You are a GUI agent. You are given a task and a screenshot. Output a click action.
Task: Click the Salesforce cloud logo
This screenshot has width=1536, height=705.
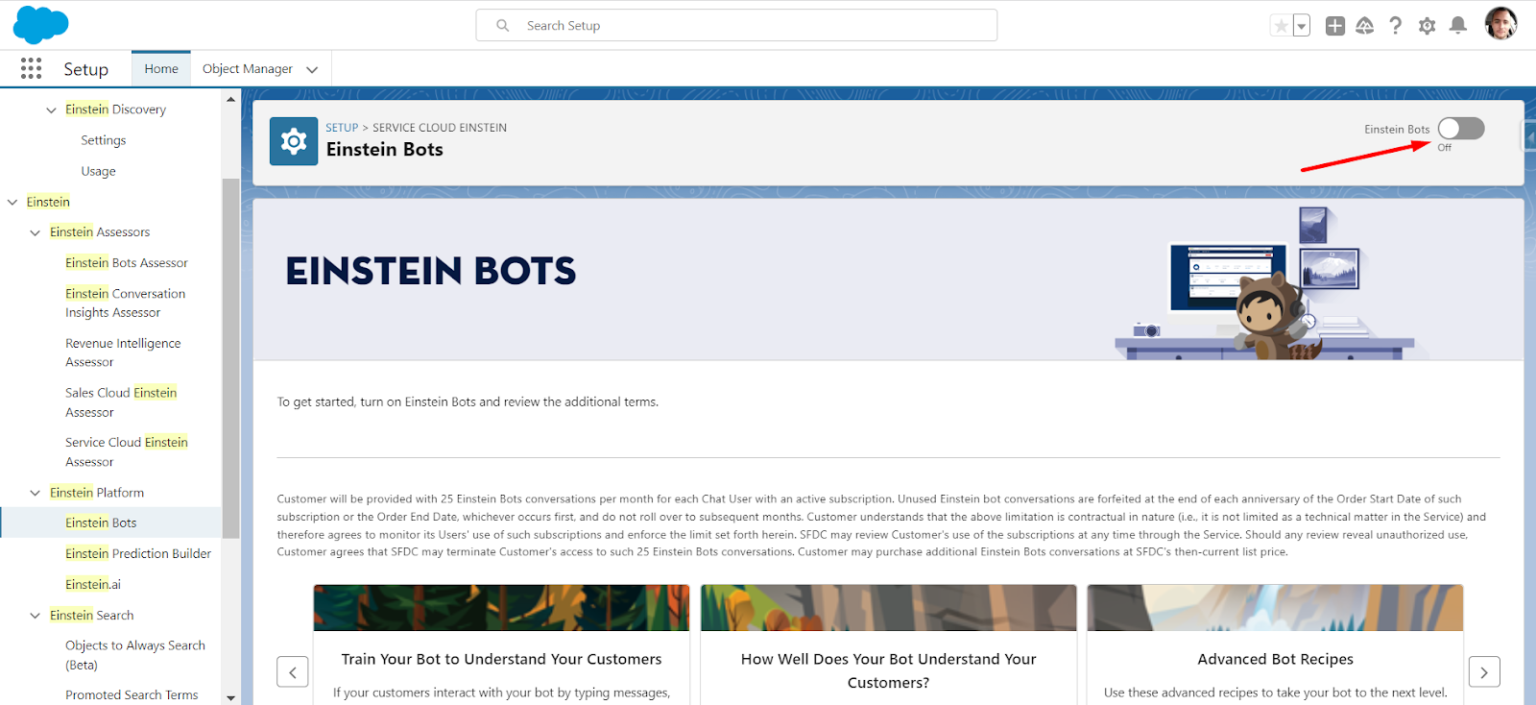pos(40,25)
